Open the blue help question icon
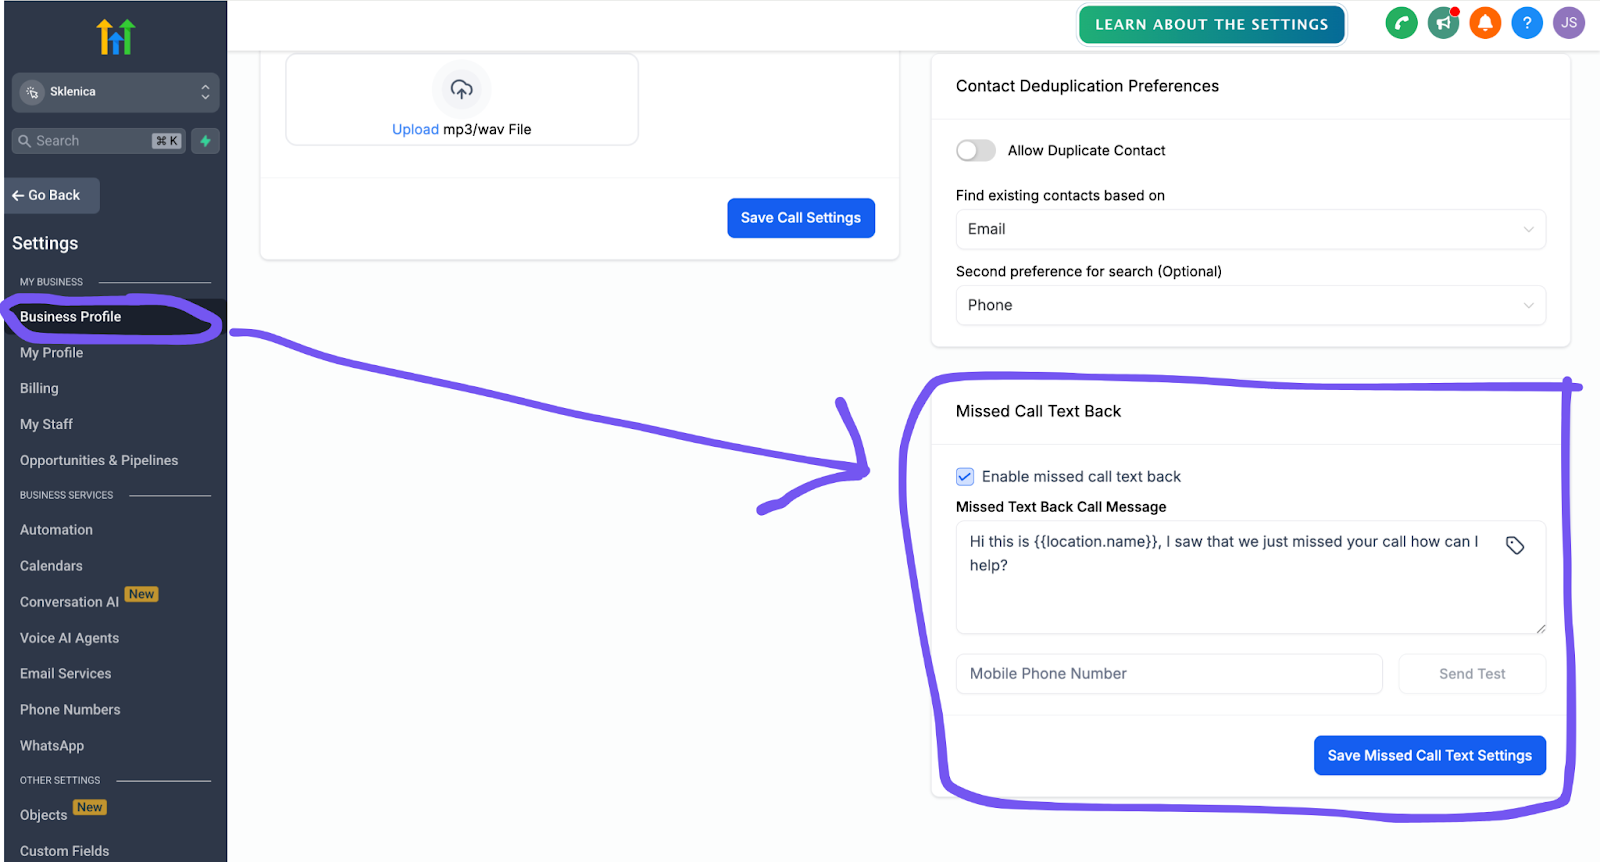Screen dimensions: 1600x862 click(1527, 23)
